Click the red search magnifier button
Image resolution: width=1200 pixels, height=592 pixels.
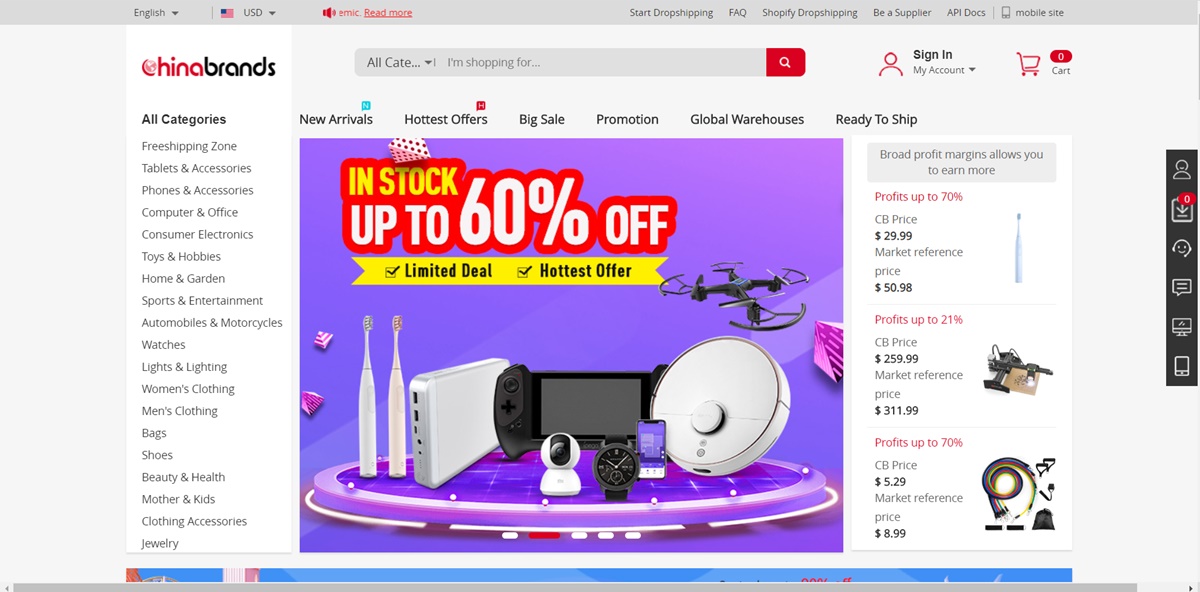(785, 62)
